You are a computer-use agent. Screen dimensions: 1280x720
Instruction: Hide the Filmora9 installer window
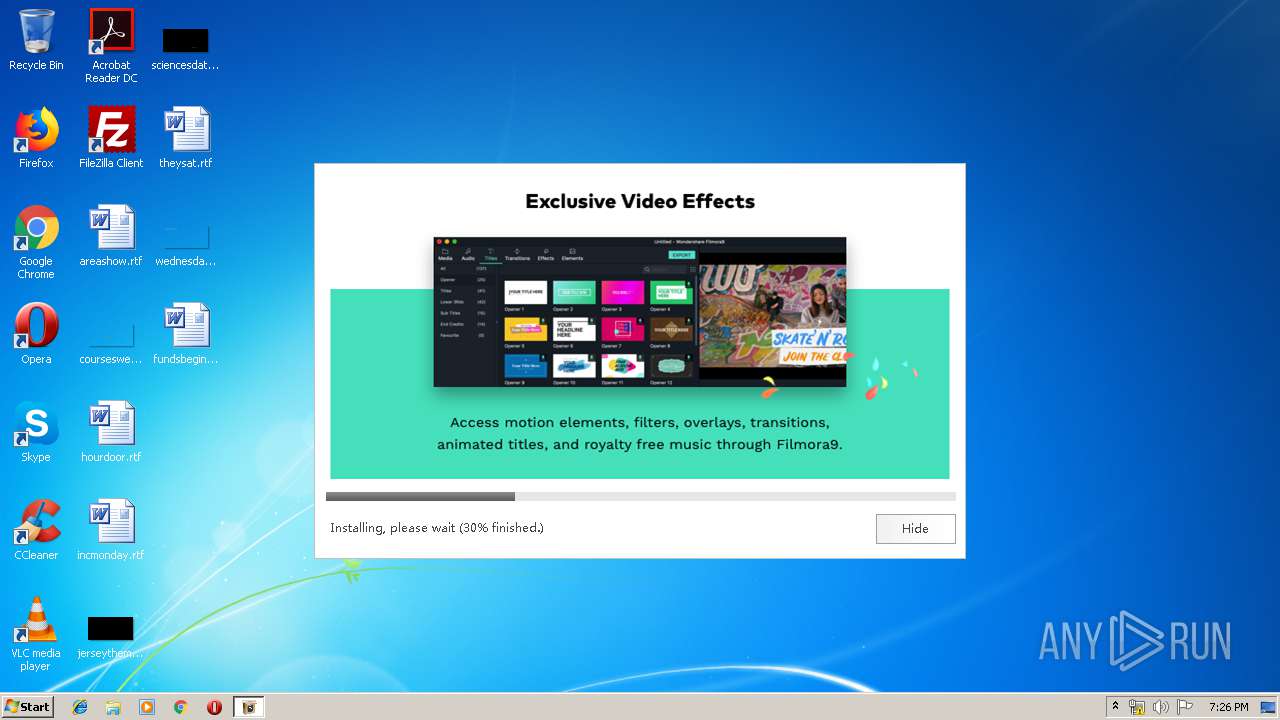point(915,528)
